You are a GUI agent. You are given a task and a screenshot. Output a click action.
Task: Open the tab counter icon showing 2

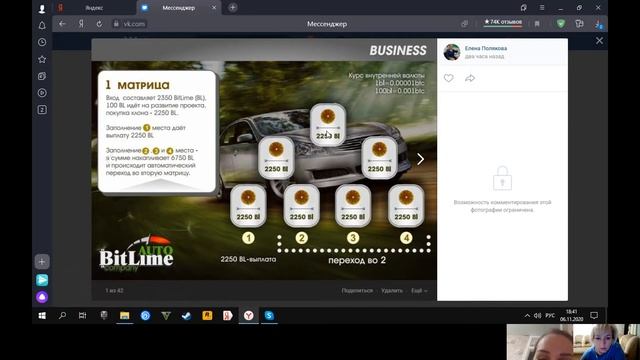point(42,109)
